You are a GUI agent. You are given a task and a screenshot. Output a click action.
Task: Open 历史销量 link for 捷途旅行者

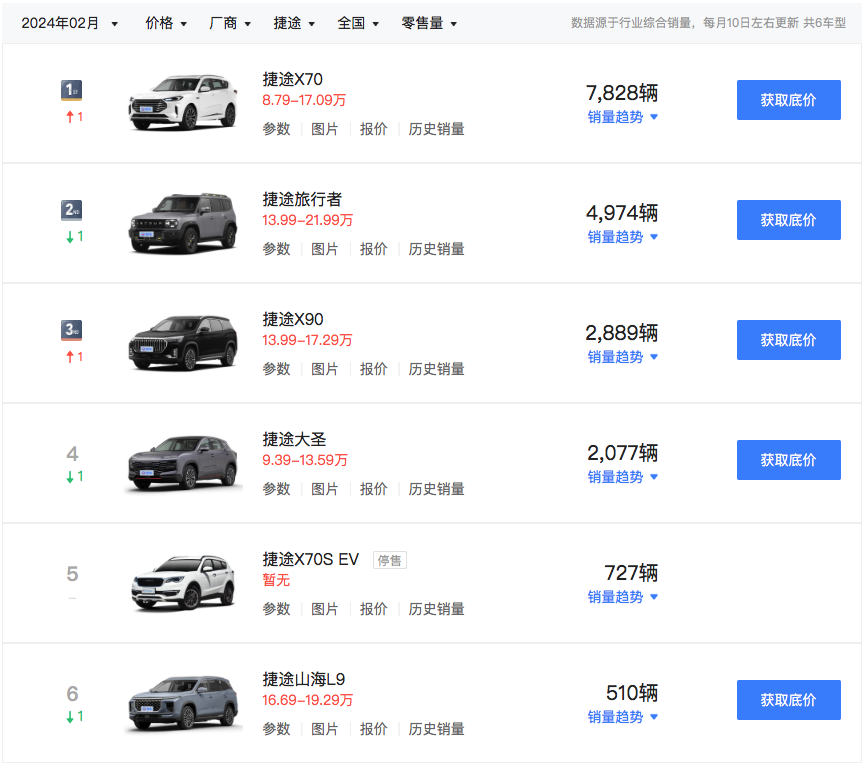click(x=436, y=249)
